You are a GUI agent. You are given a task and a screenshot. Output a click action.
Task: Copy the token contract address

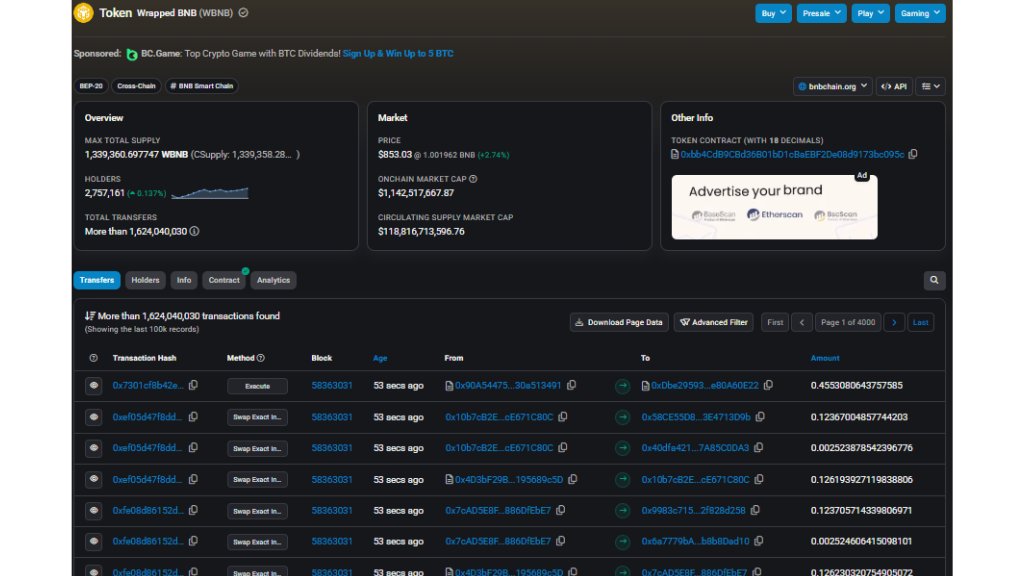(x=913, y=154)
